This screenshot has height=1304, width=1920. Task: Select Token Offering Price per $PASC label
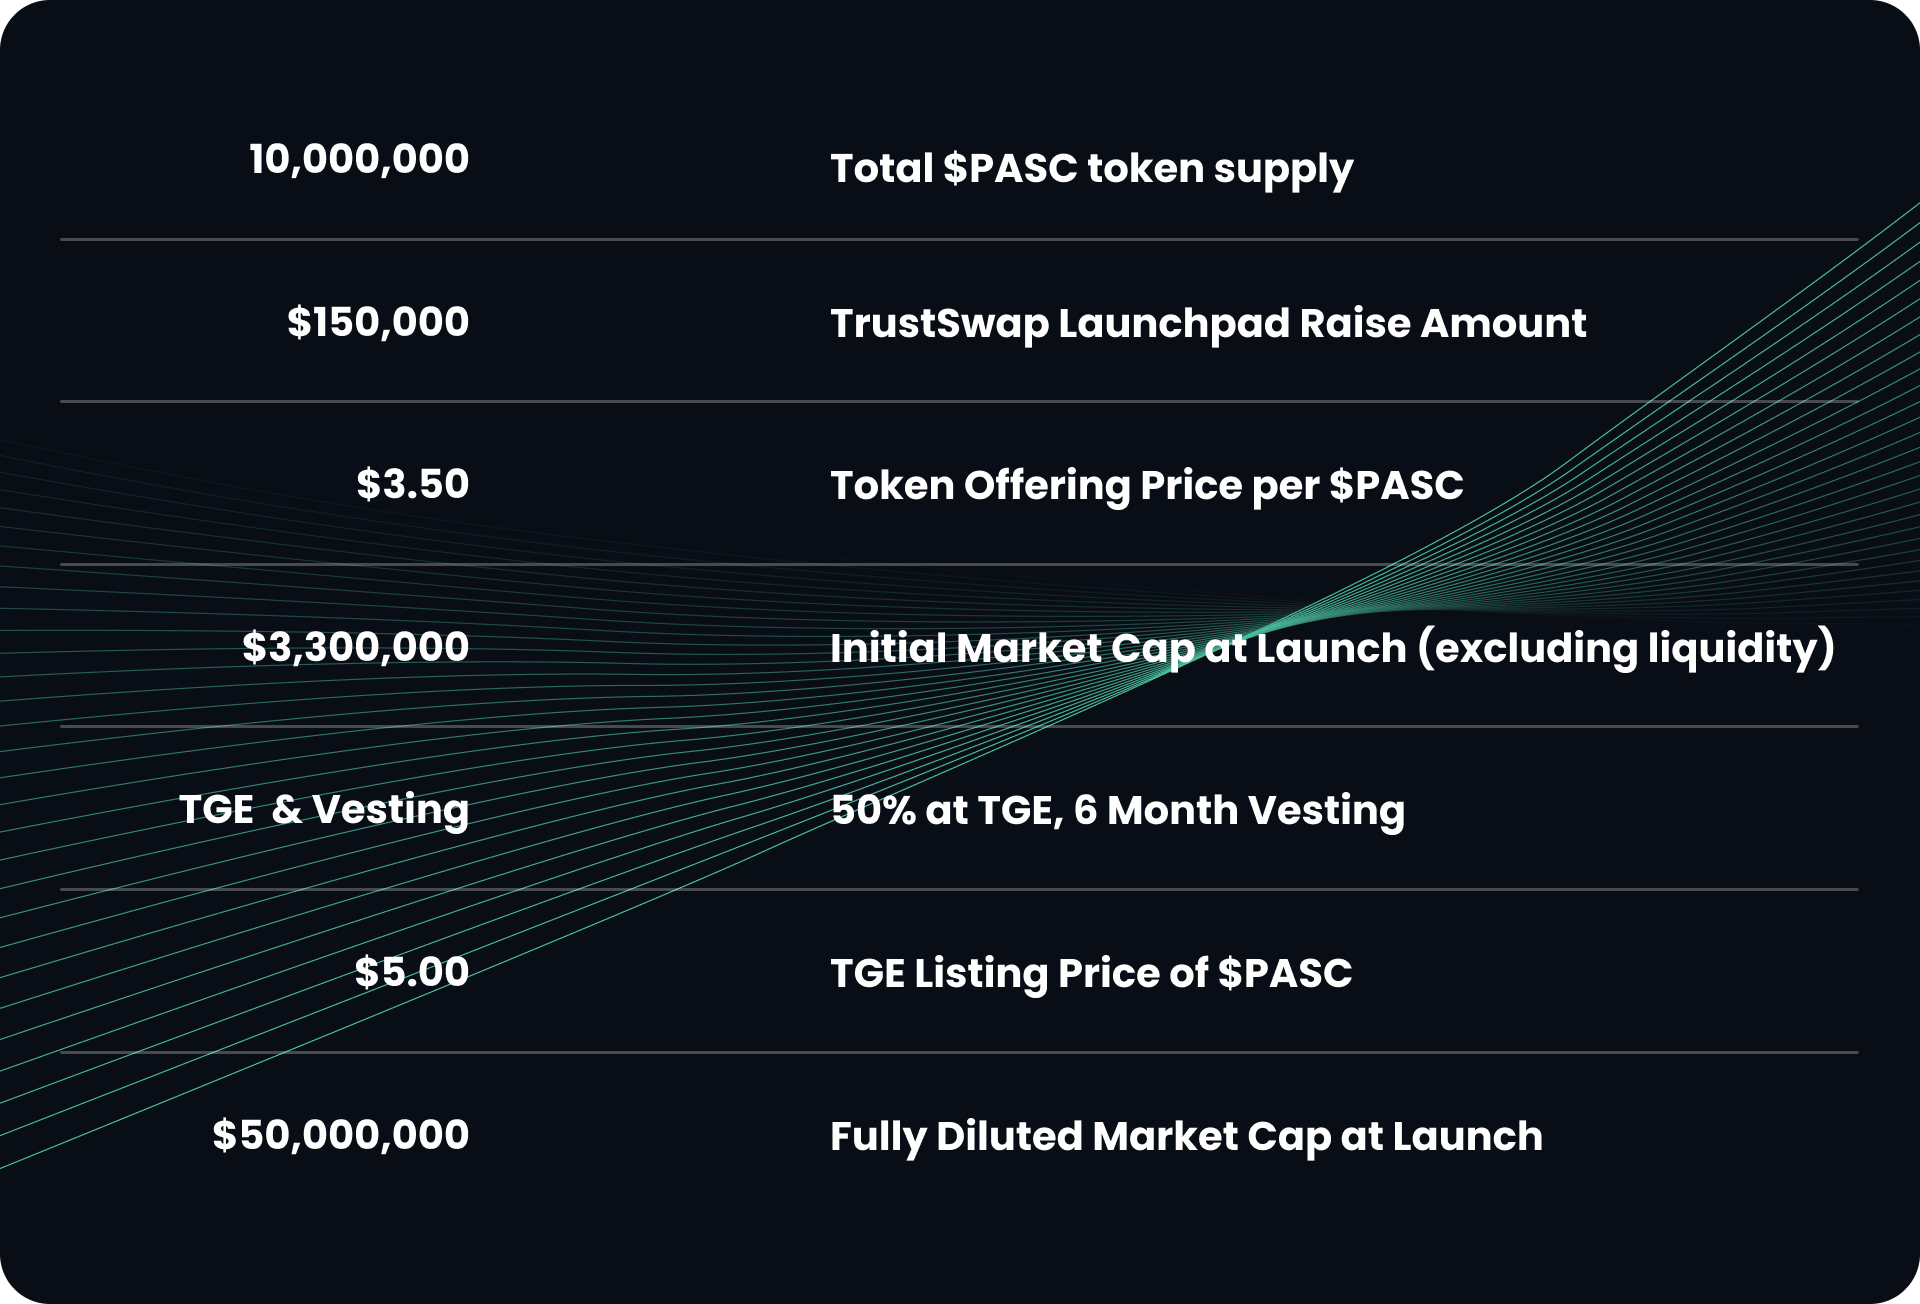click(1147, 486)
